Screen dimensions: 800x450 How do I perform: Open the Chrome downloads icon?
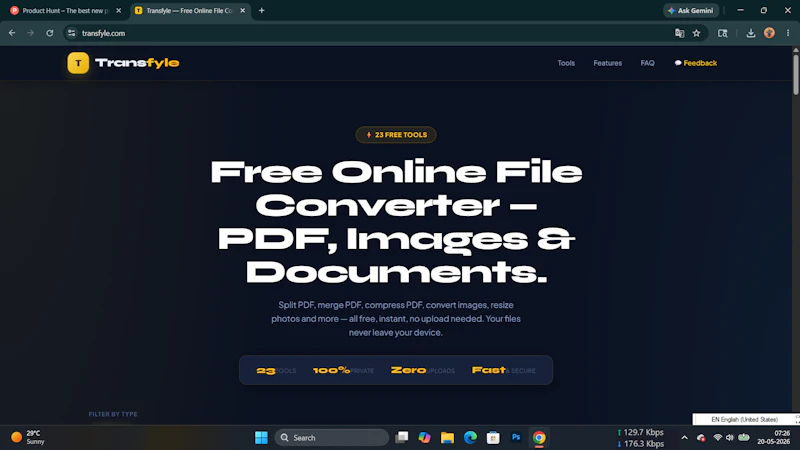coord(751,33)
